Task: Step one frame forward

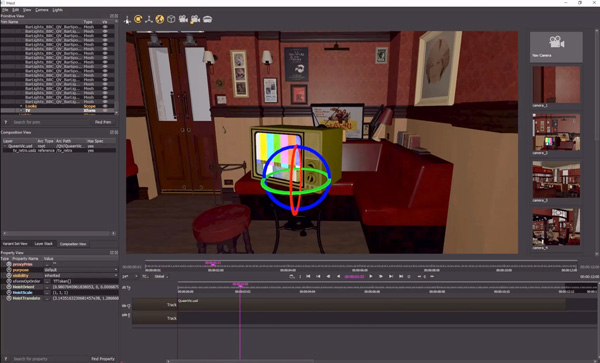Action: point(381,276)
